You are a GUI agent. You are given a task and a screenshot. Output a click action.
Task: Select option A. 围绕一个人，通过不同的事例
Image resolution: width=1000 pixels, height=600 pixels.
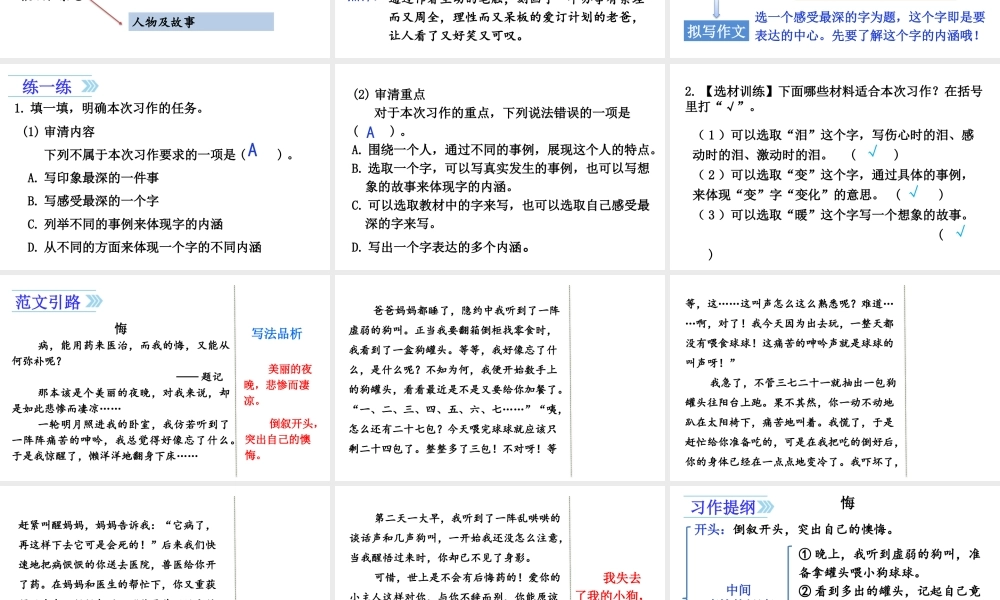(x=504, y=150)
